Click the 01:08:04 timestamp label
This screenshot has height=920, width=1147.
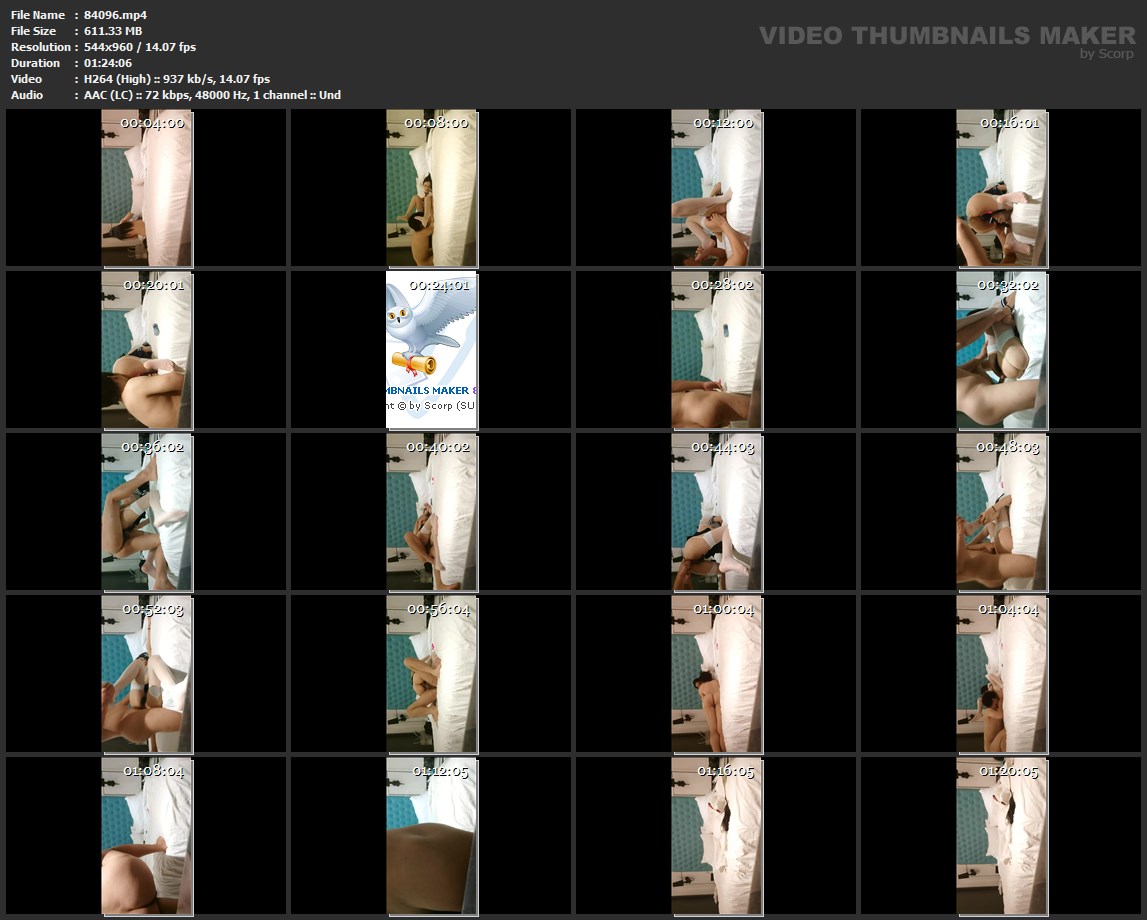[153, 771]
